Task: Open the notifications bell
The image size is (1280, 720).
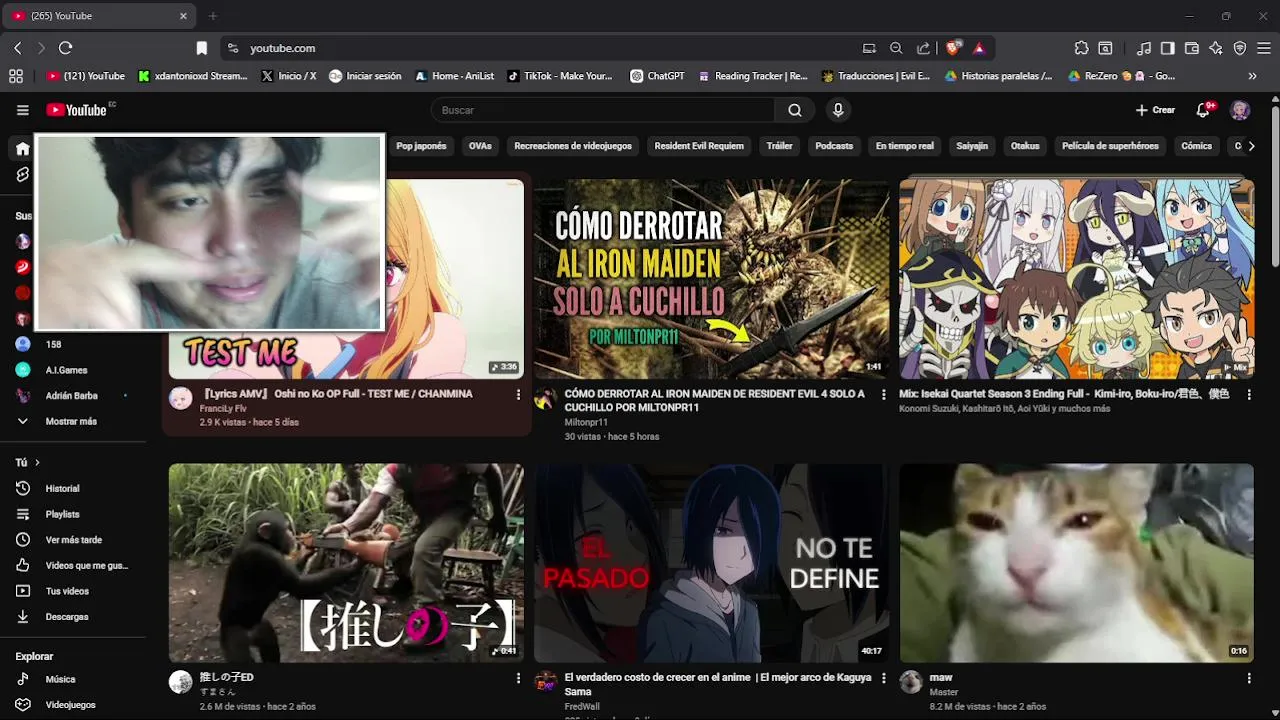Action: pos(1204,110)
